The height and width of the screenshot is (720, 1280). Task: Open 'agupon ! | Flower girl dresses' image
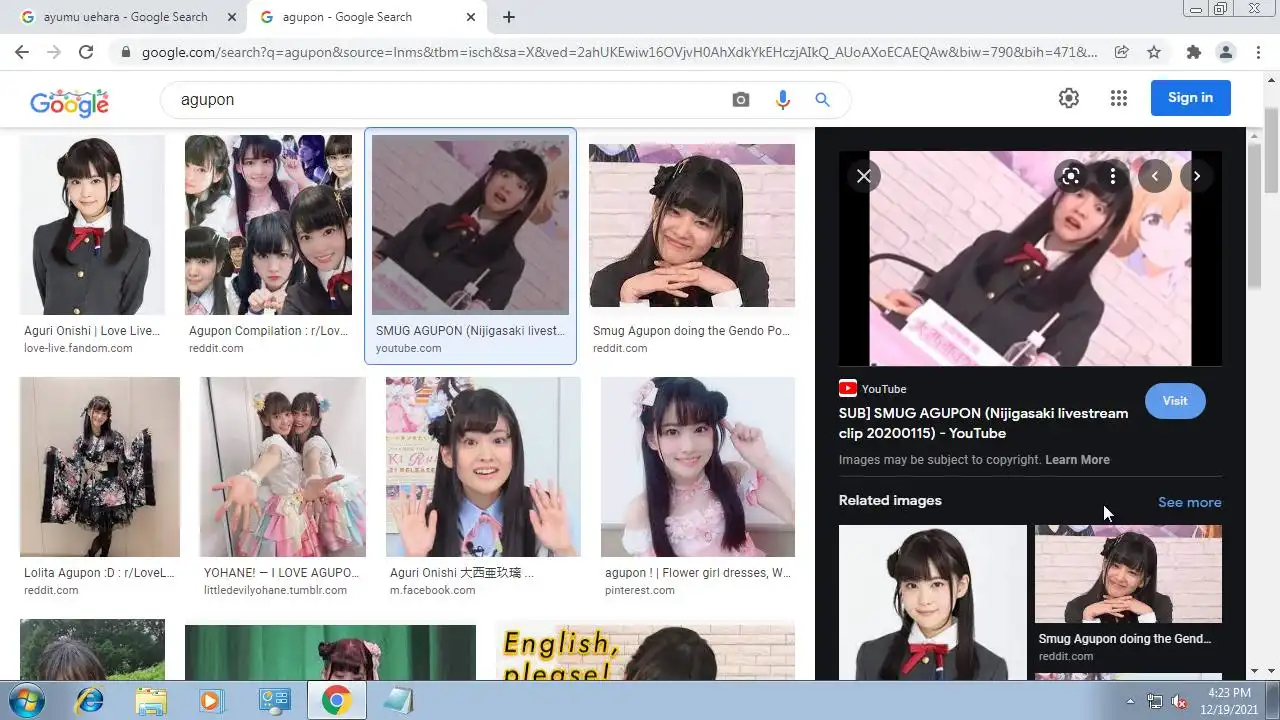698,467
